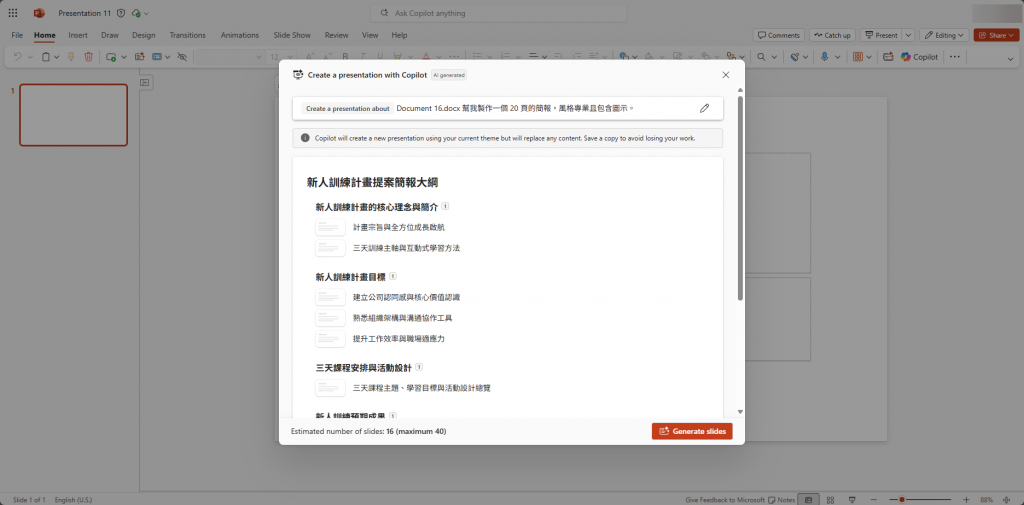The image size is (1024, 505).
Task: Click the New Slide icon
Action: [x=111, y=57]
